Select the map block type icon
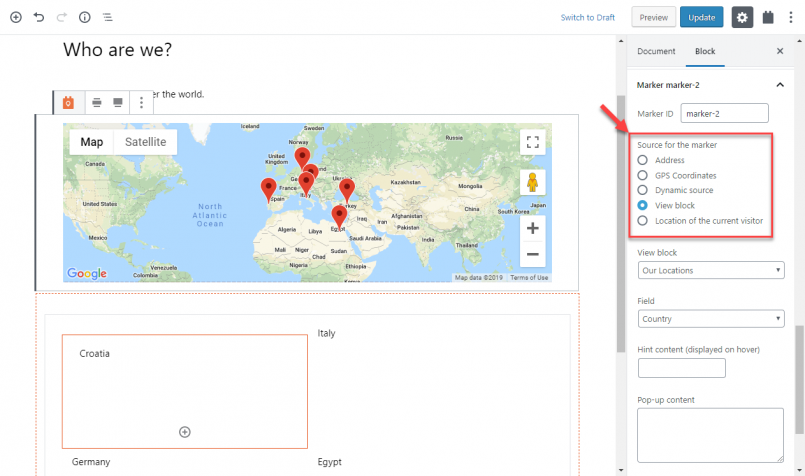 pos(68,103)
